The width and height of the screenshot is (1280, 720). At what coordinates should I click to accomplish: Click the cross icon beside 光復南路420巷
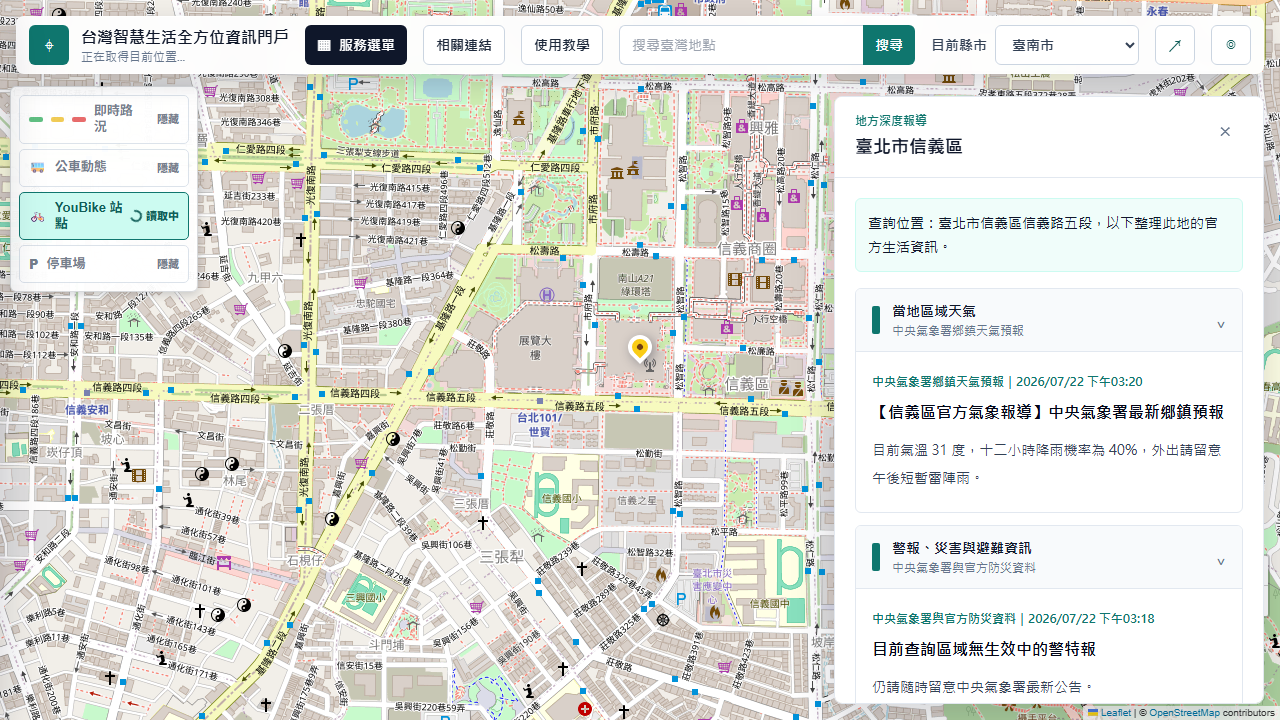coord(301,240)
